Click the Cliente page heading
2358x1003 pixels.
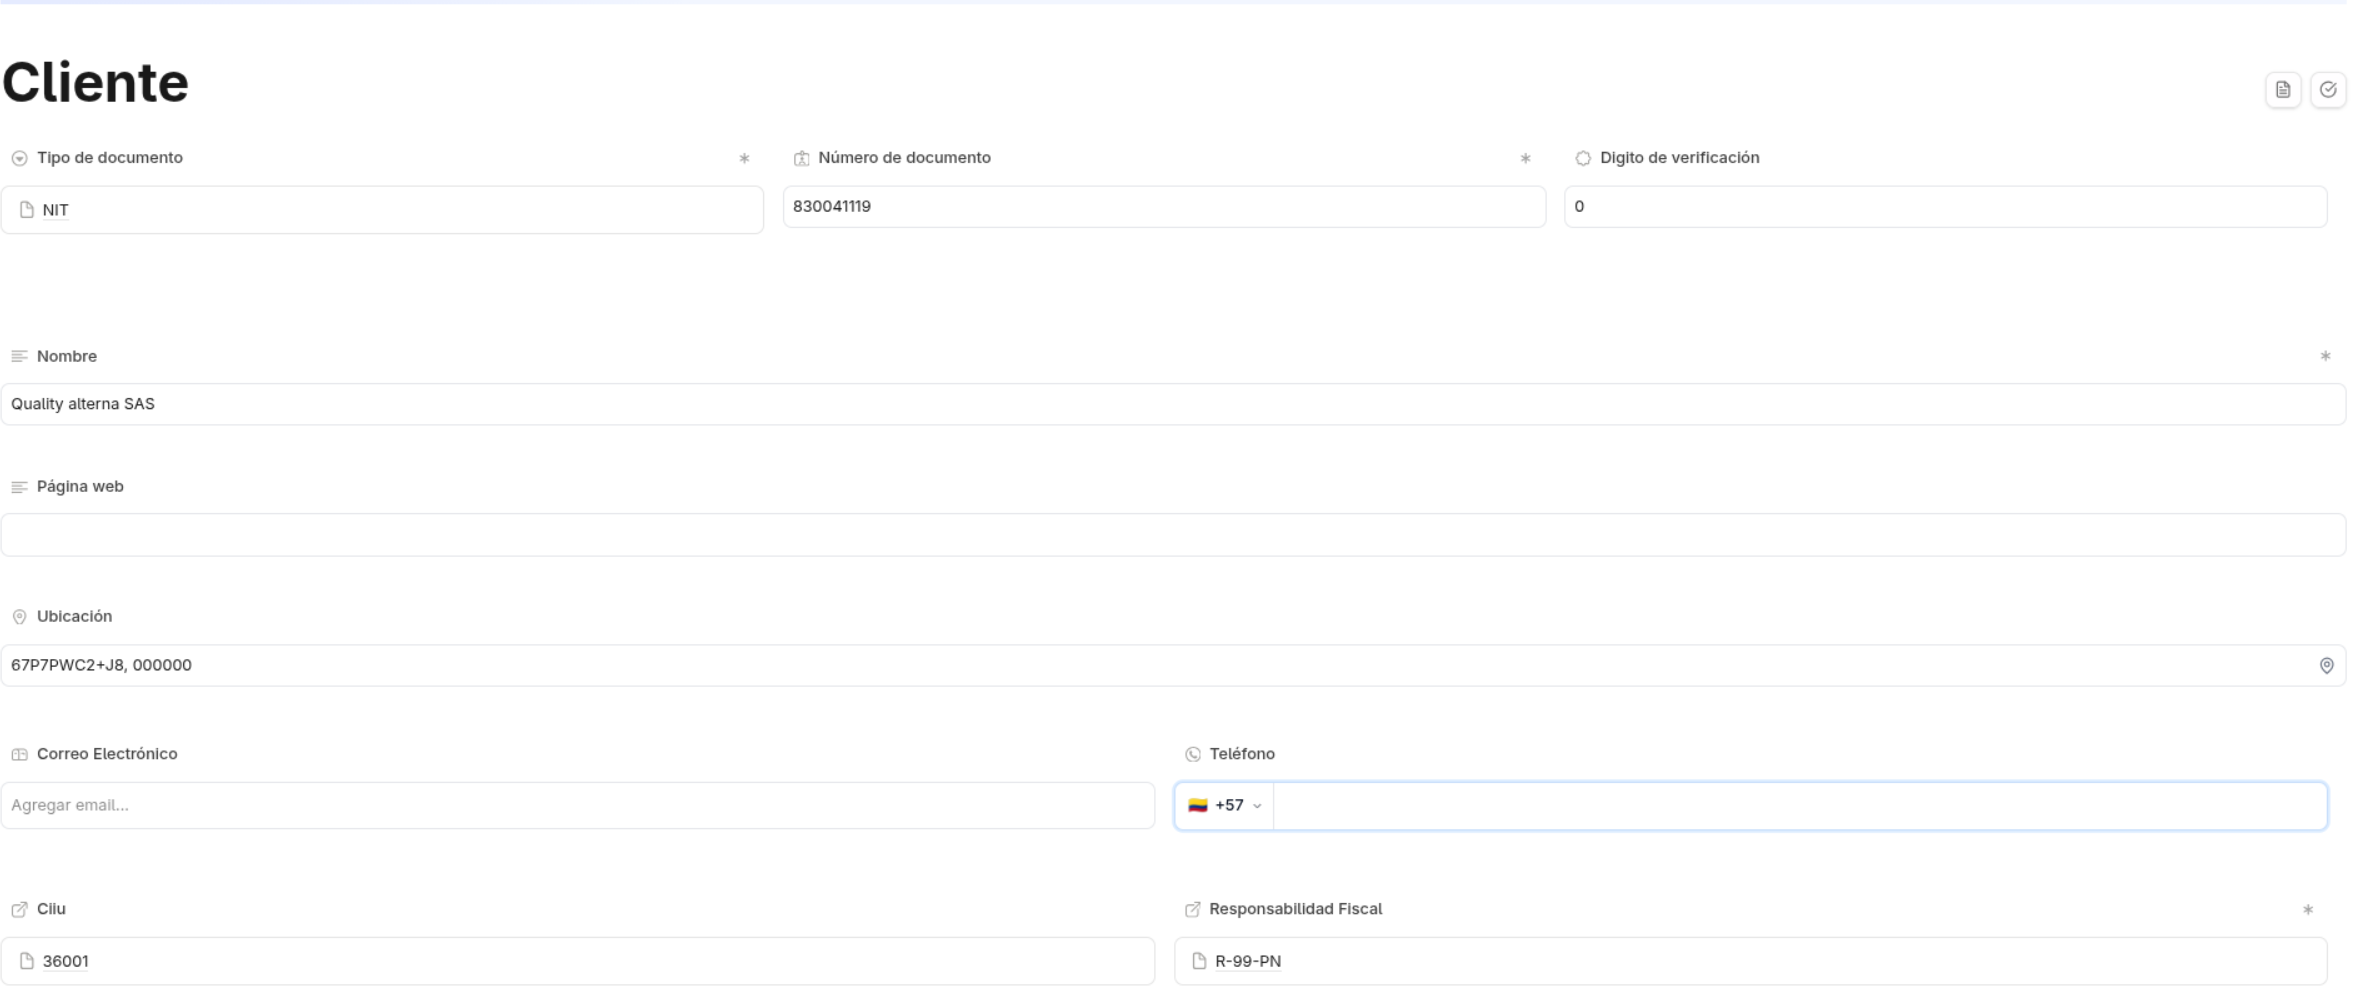click(x=95, y=82)
